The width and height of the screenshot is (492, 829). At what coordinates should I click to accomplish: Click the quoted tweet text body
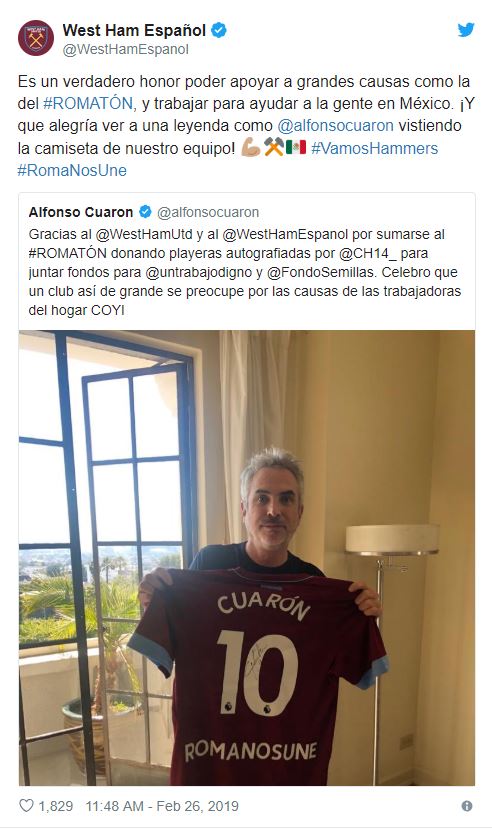[245, 272]
